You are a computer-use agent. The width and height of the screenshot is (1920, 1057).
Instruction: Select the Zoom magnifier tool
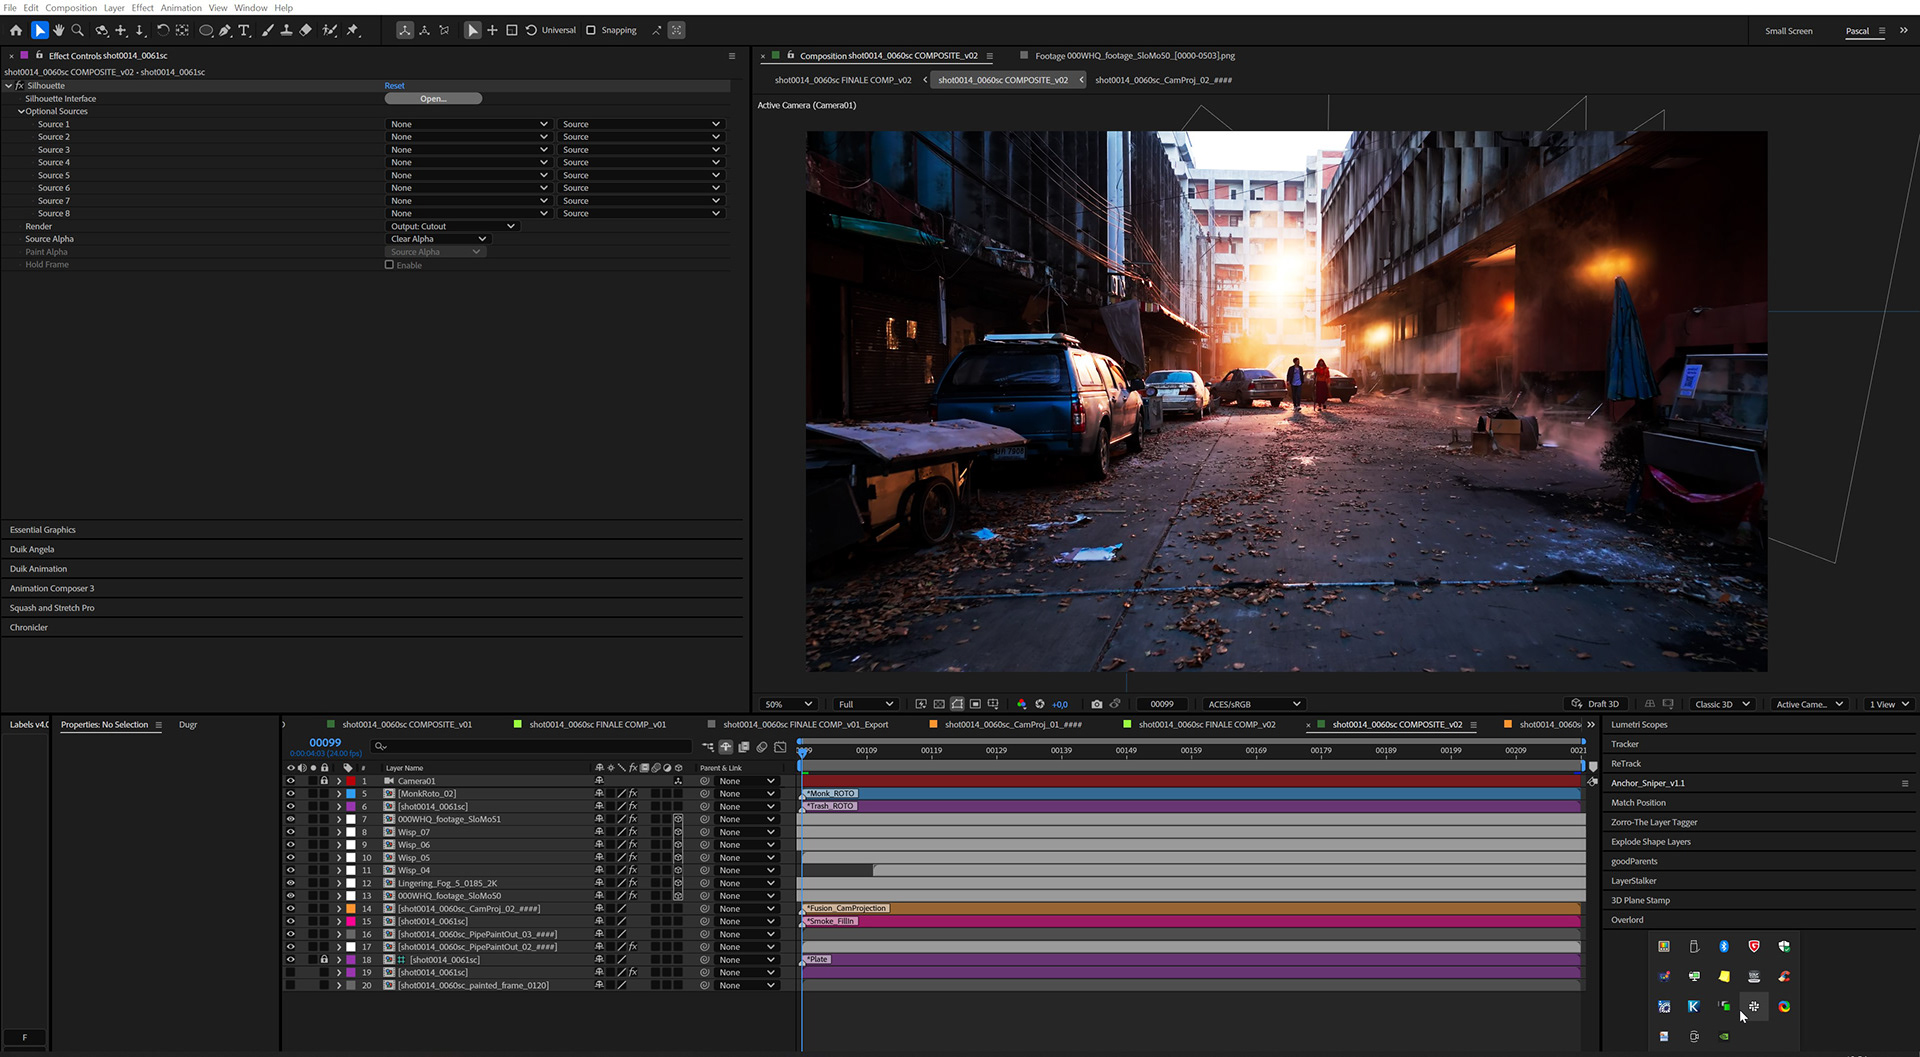point(77,31)
